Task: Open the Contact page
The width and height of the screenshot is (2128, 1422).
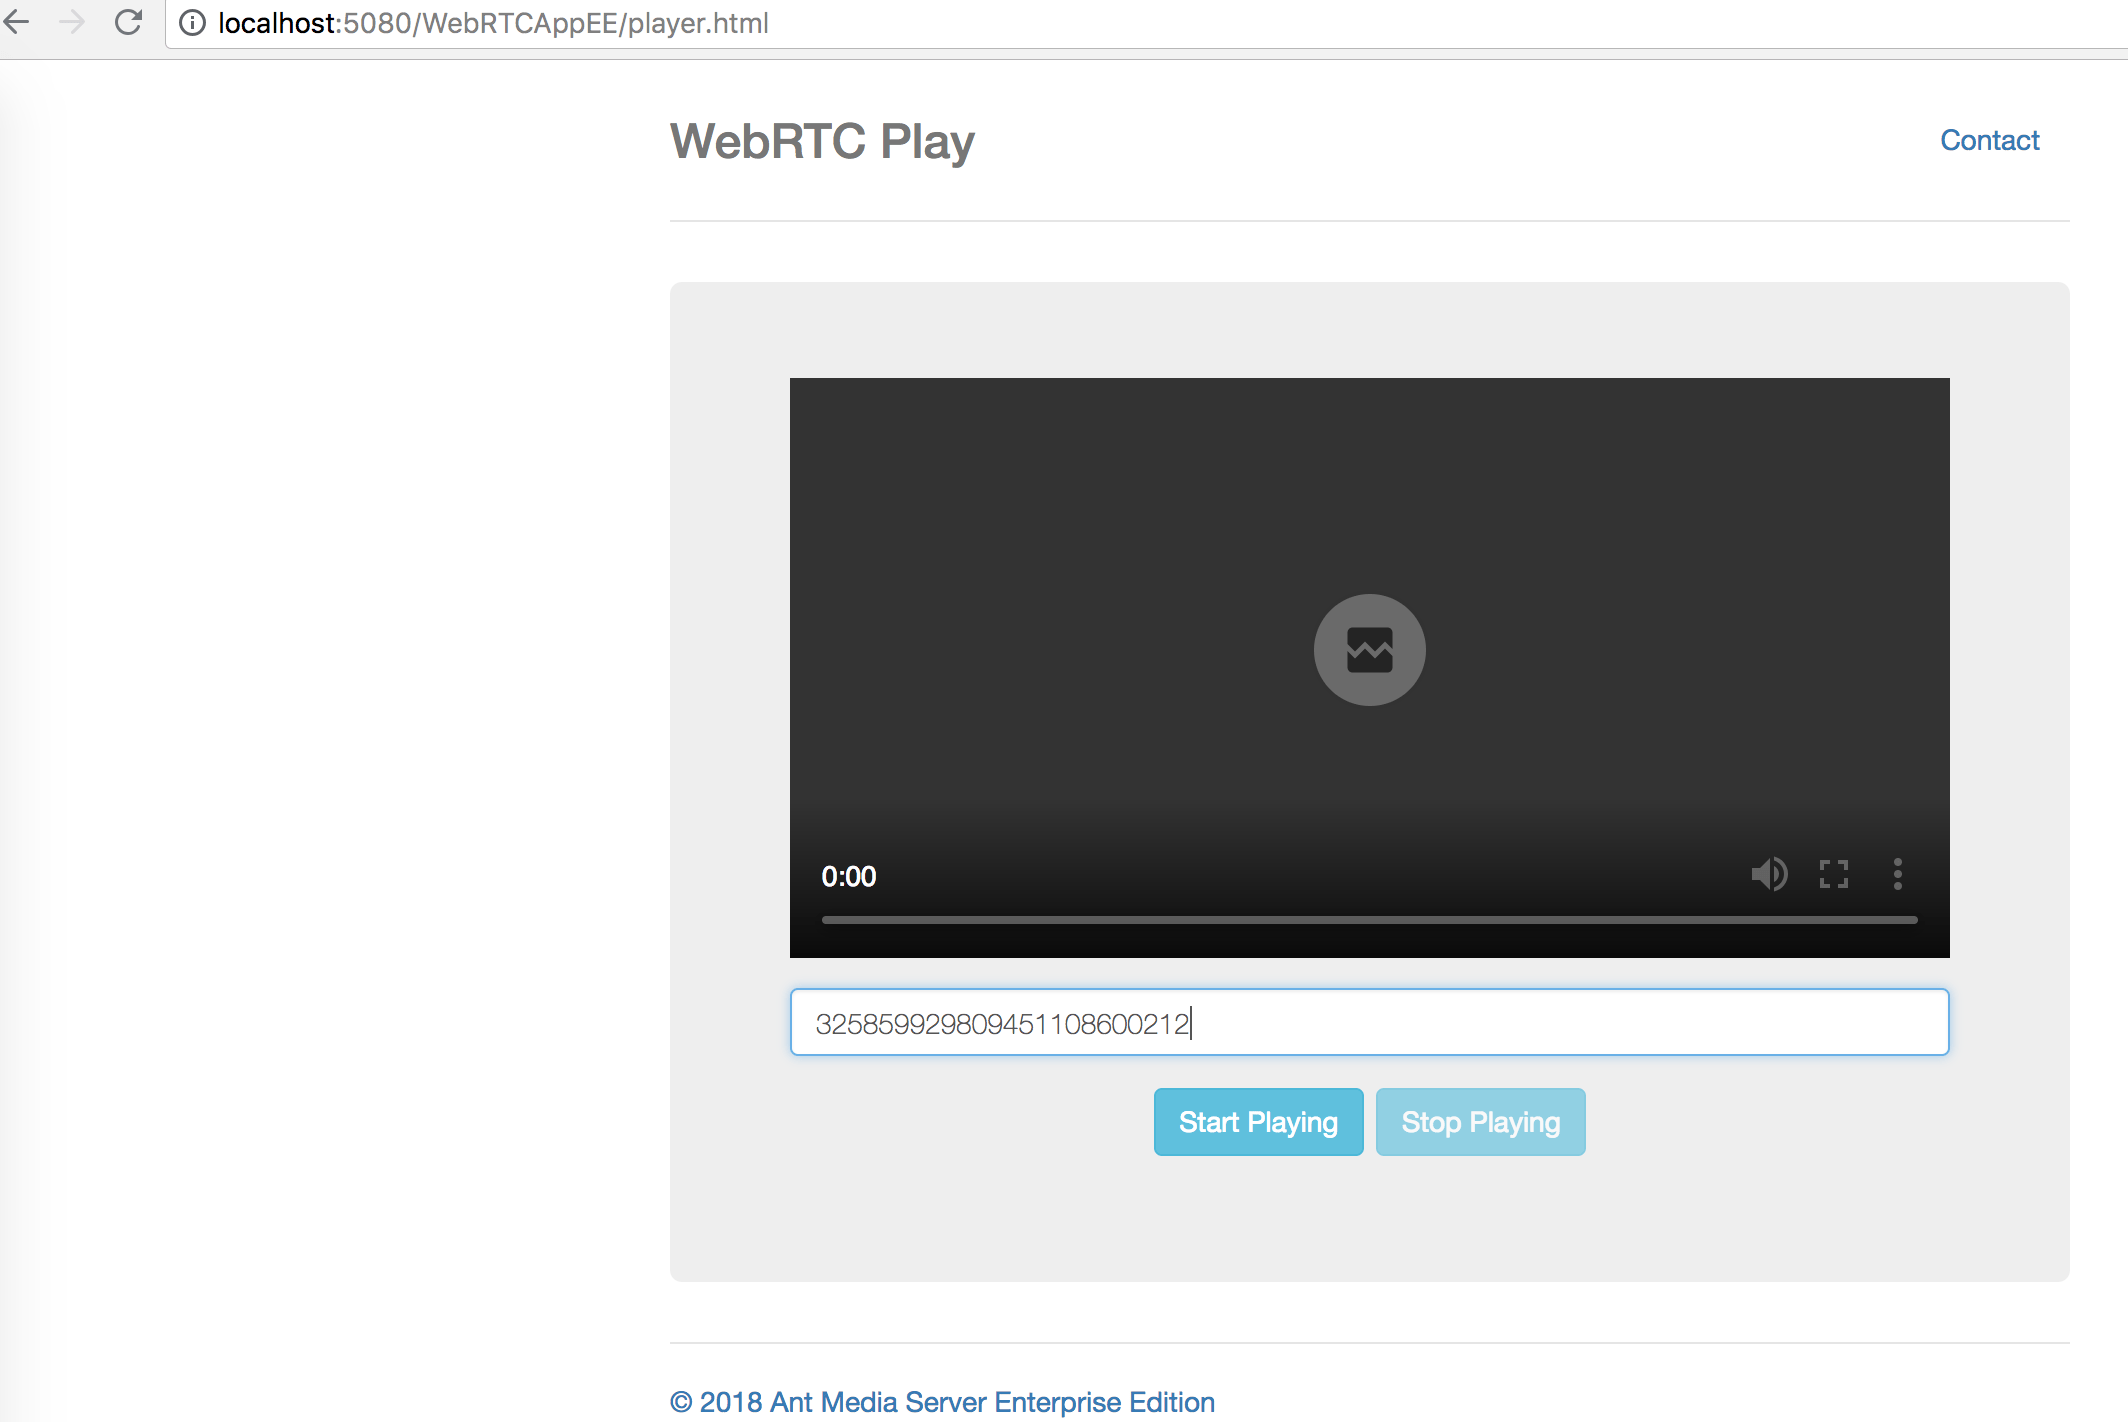Action: (1989, 139)
